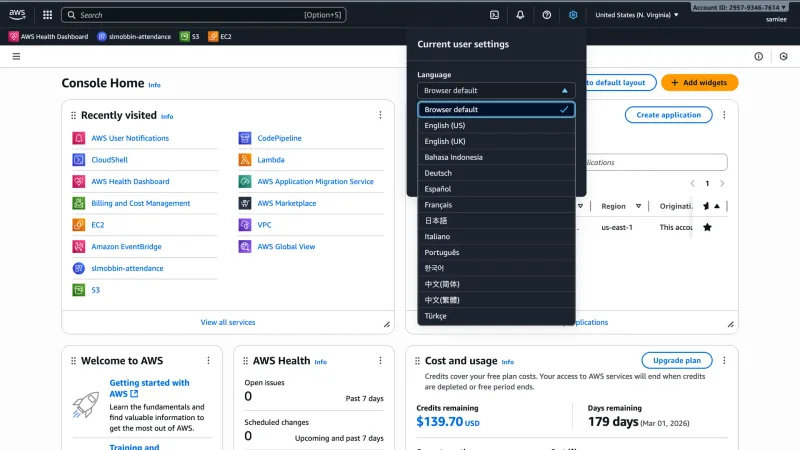Click the Recently visited widget drag handle
800x450 pixels.
click(73, 115)
